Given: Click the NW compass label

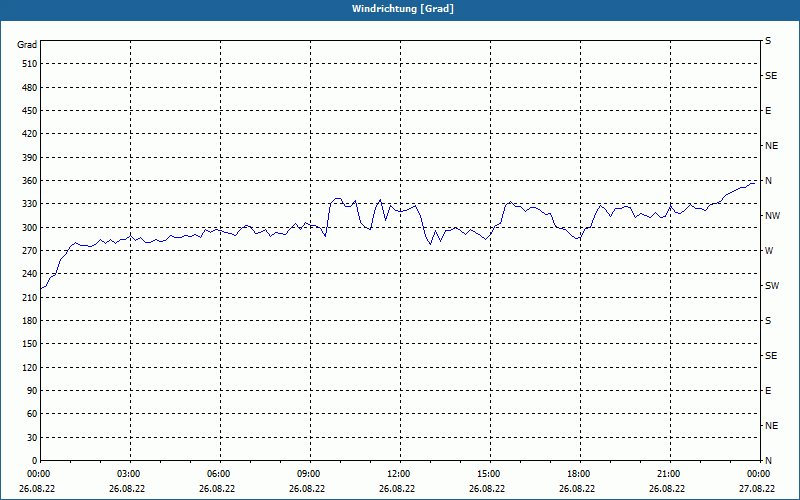Looking at the screenshot, I should pyautogui.click(x=772, y=216).
